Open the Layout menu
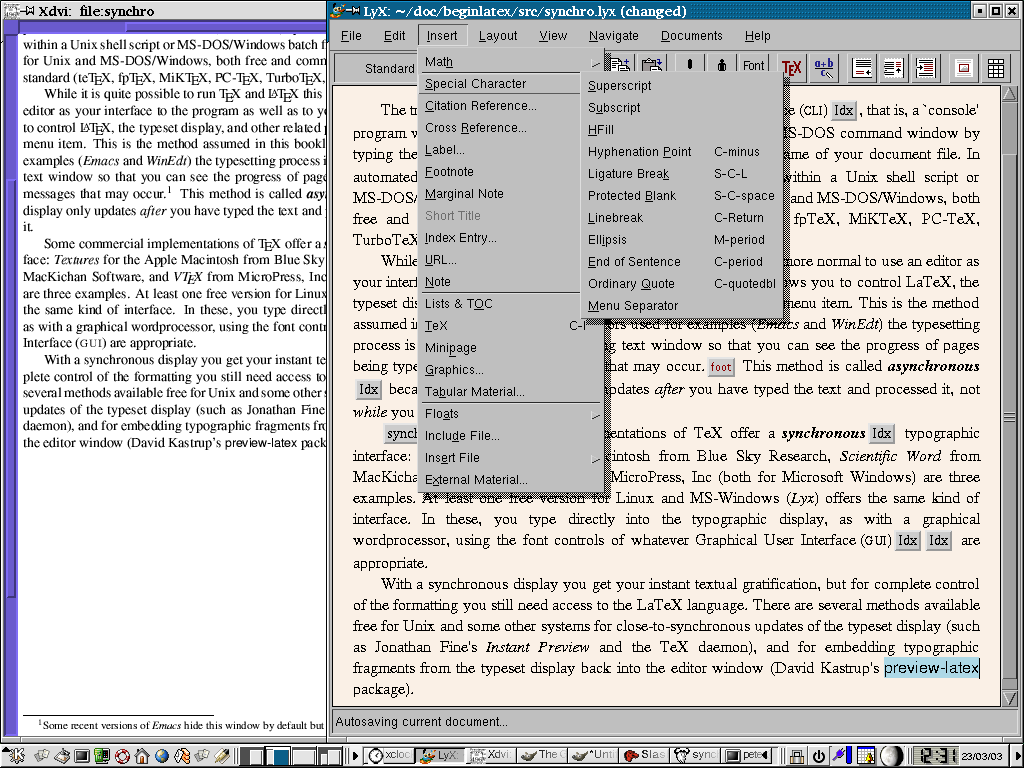Viewport: 1024px width, 768px height. 497,36
